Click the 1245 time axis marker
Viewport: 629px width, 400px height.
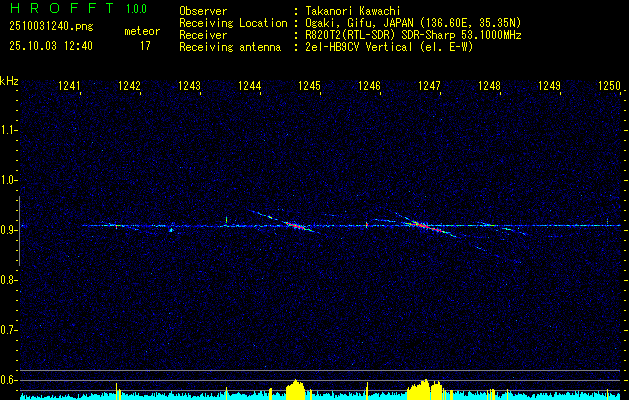[309, 85]
